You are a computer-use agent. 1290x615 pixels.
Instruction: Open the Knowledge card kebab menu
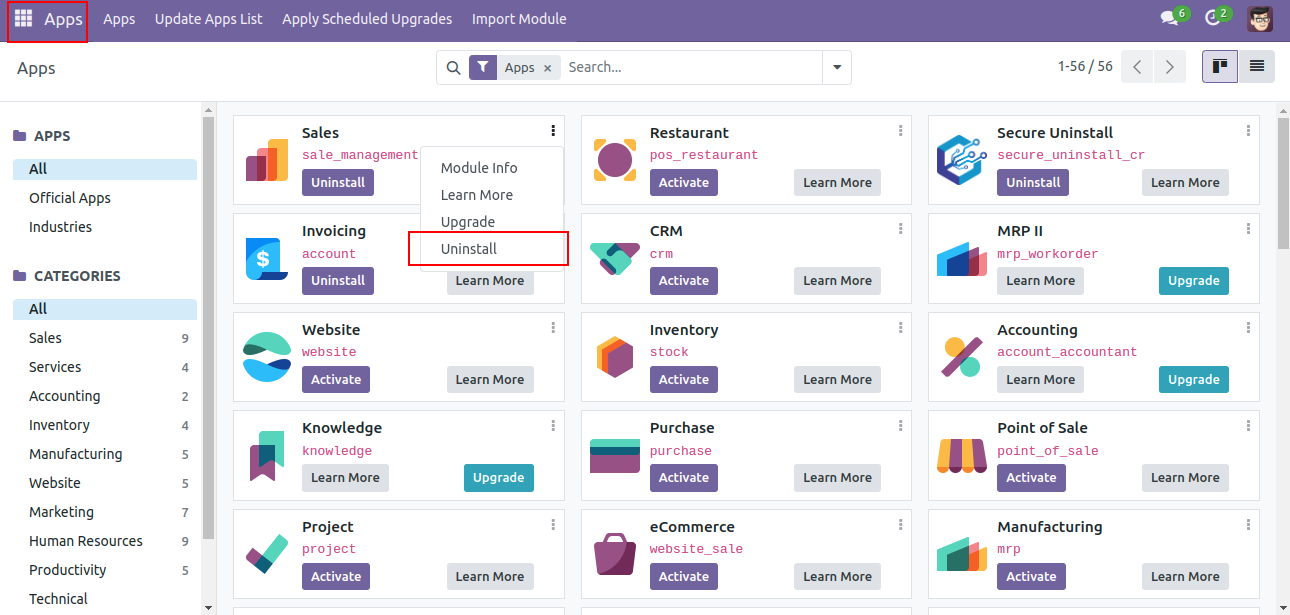pos(553,426)
